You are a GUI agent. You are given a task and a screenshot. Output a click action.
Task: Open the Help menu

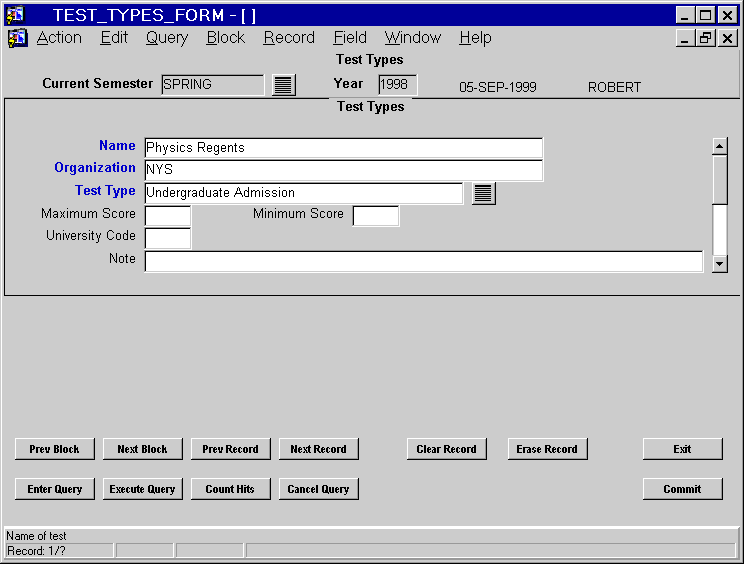point(475,37)
